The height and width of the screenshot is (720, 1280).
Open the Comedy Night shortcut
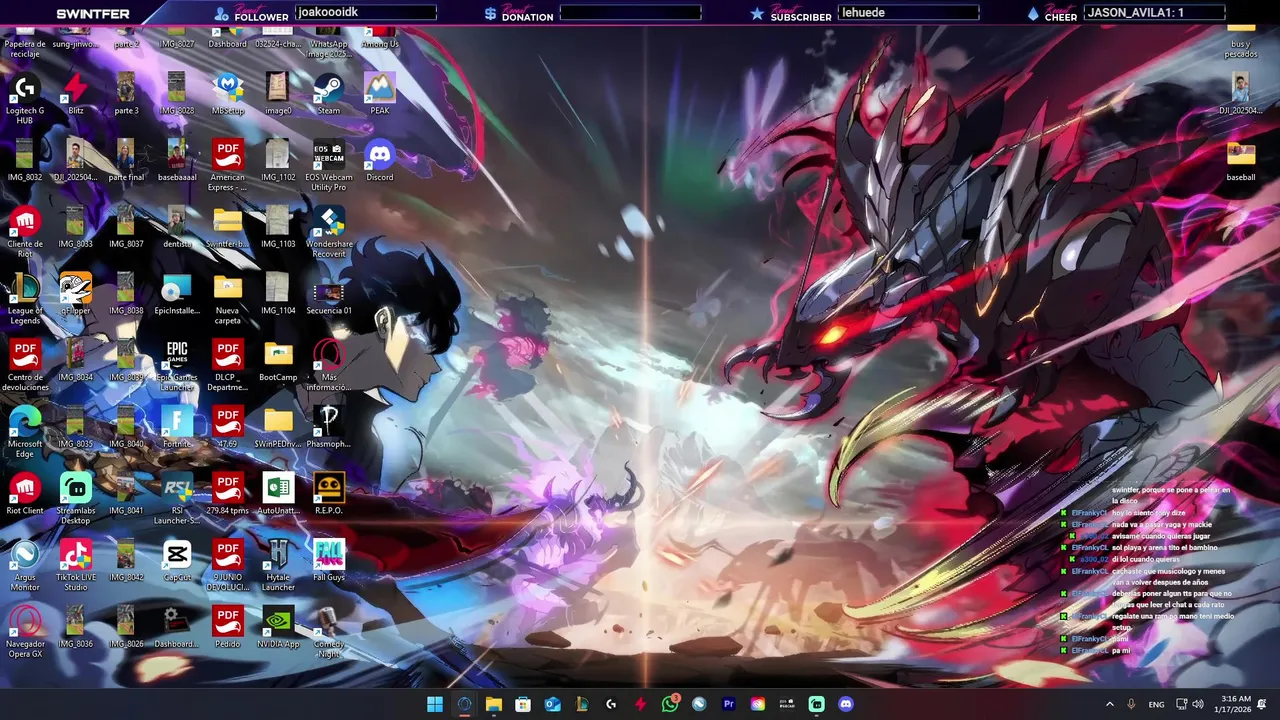[329, 632]
